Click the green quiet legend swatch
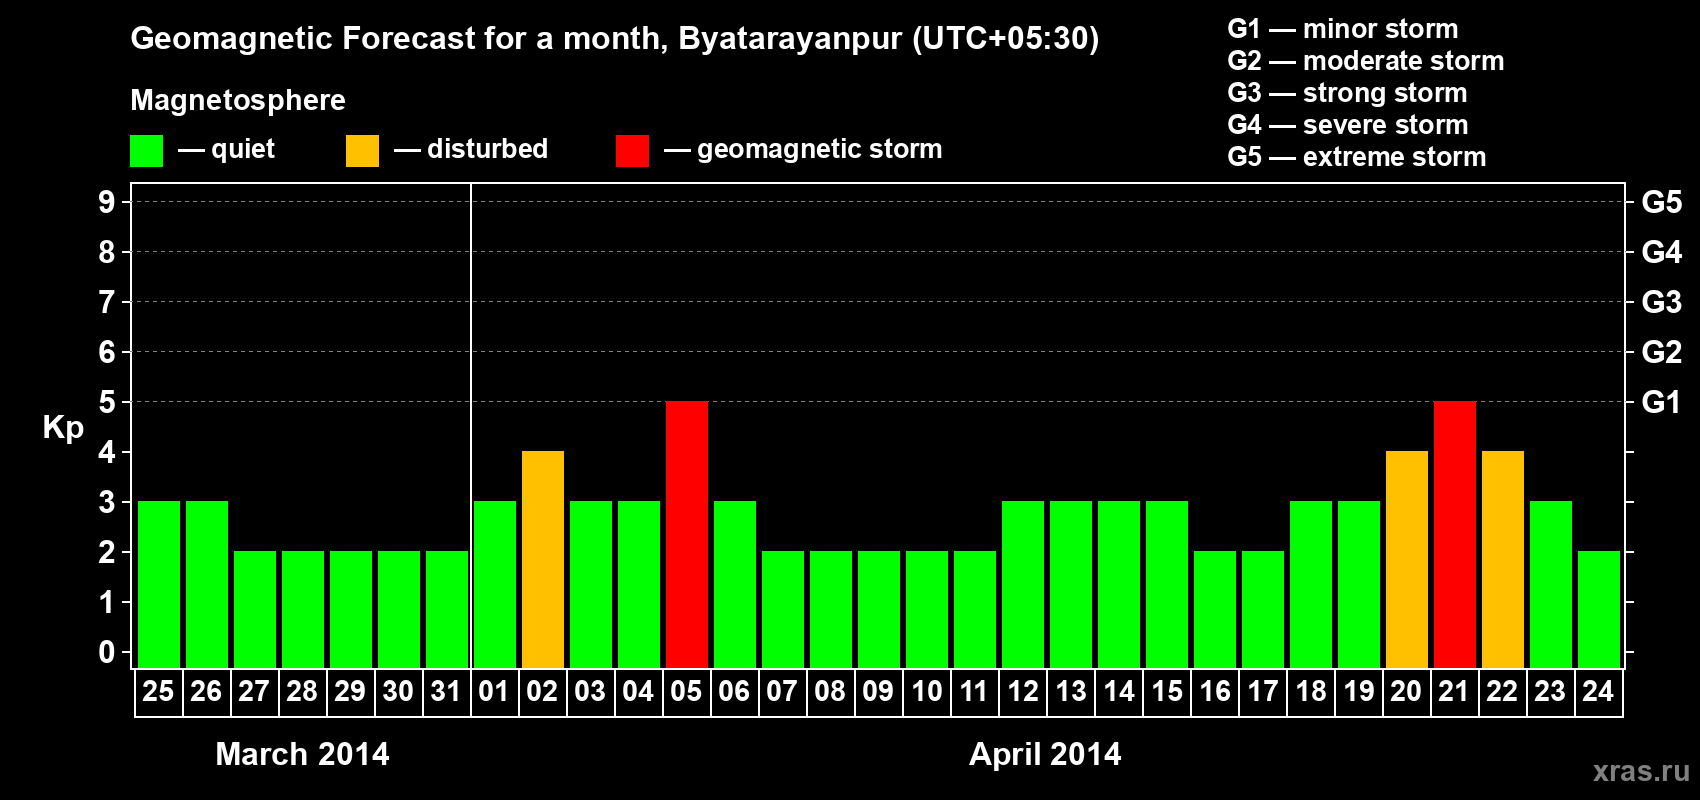 coord(146,151)
